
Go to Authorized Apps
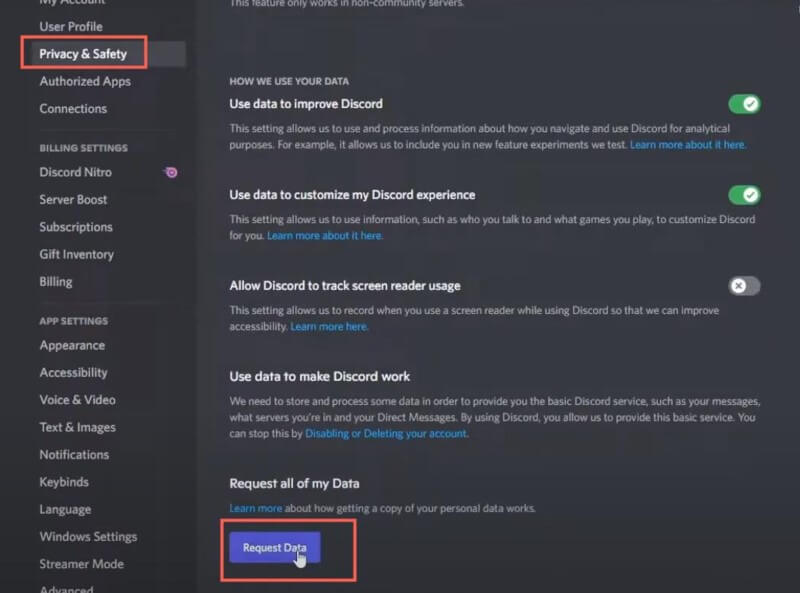[x=84, y=81]
